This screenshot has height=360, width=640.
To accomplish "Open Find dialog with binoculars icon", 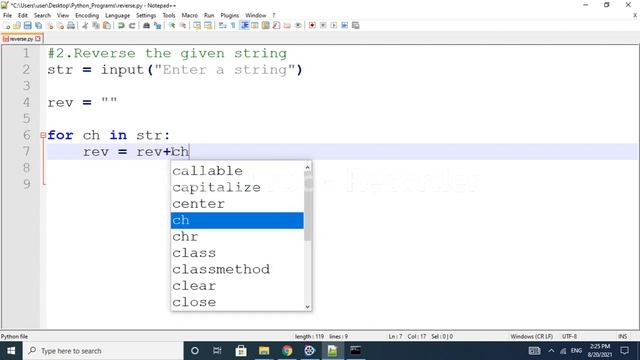I will click(146, 25).
